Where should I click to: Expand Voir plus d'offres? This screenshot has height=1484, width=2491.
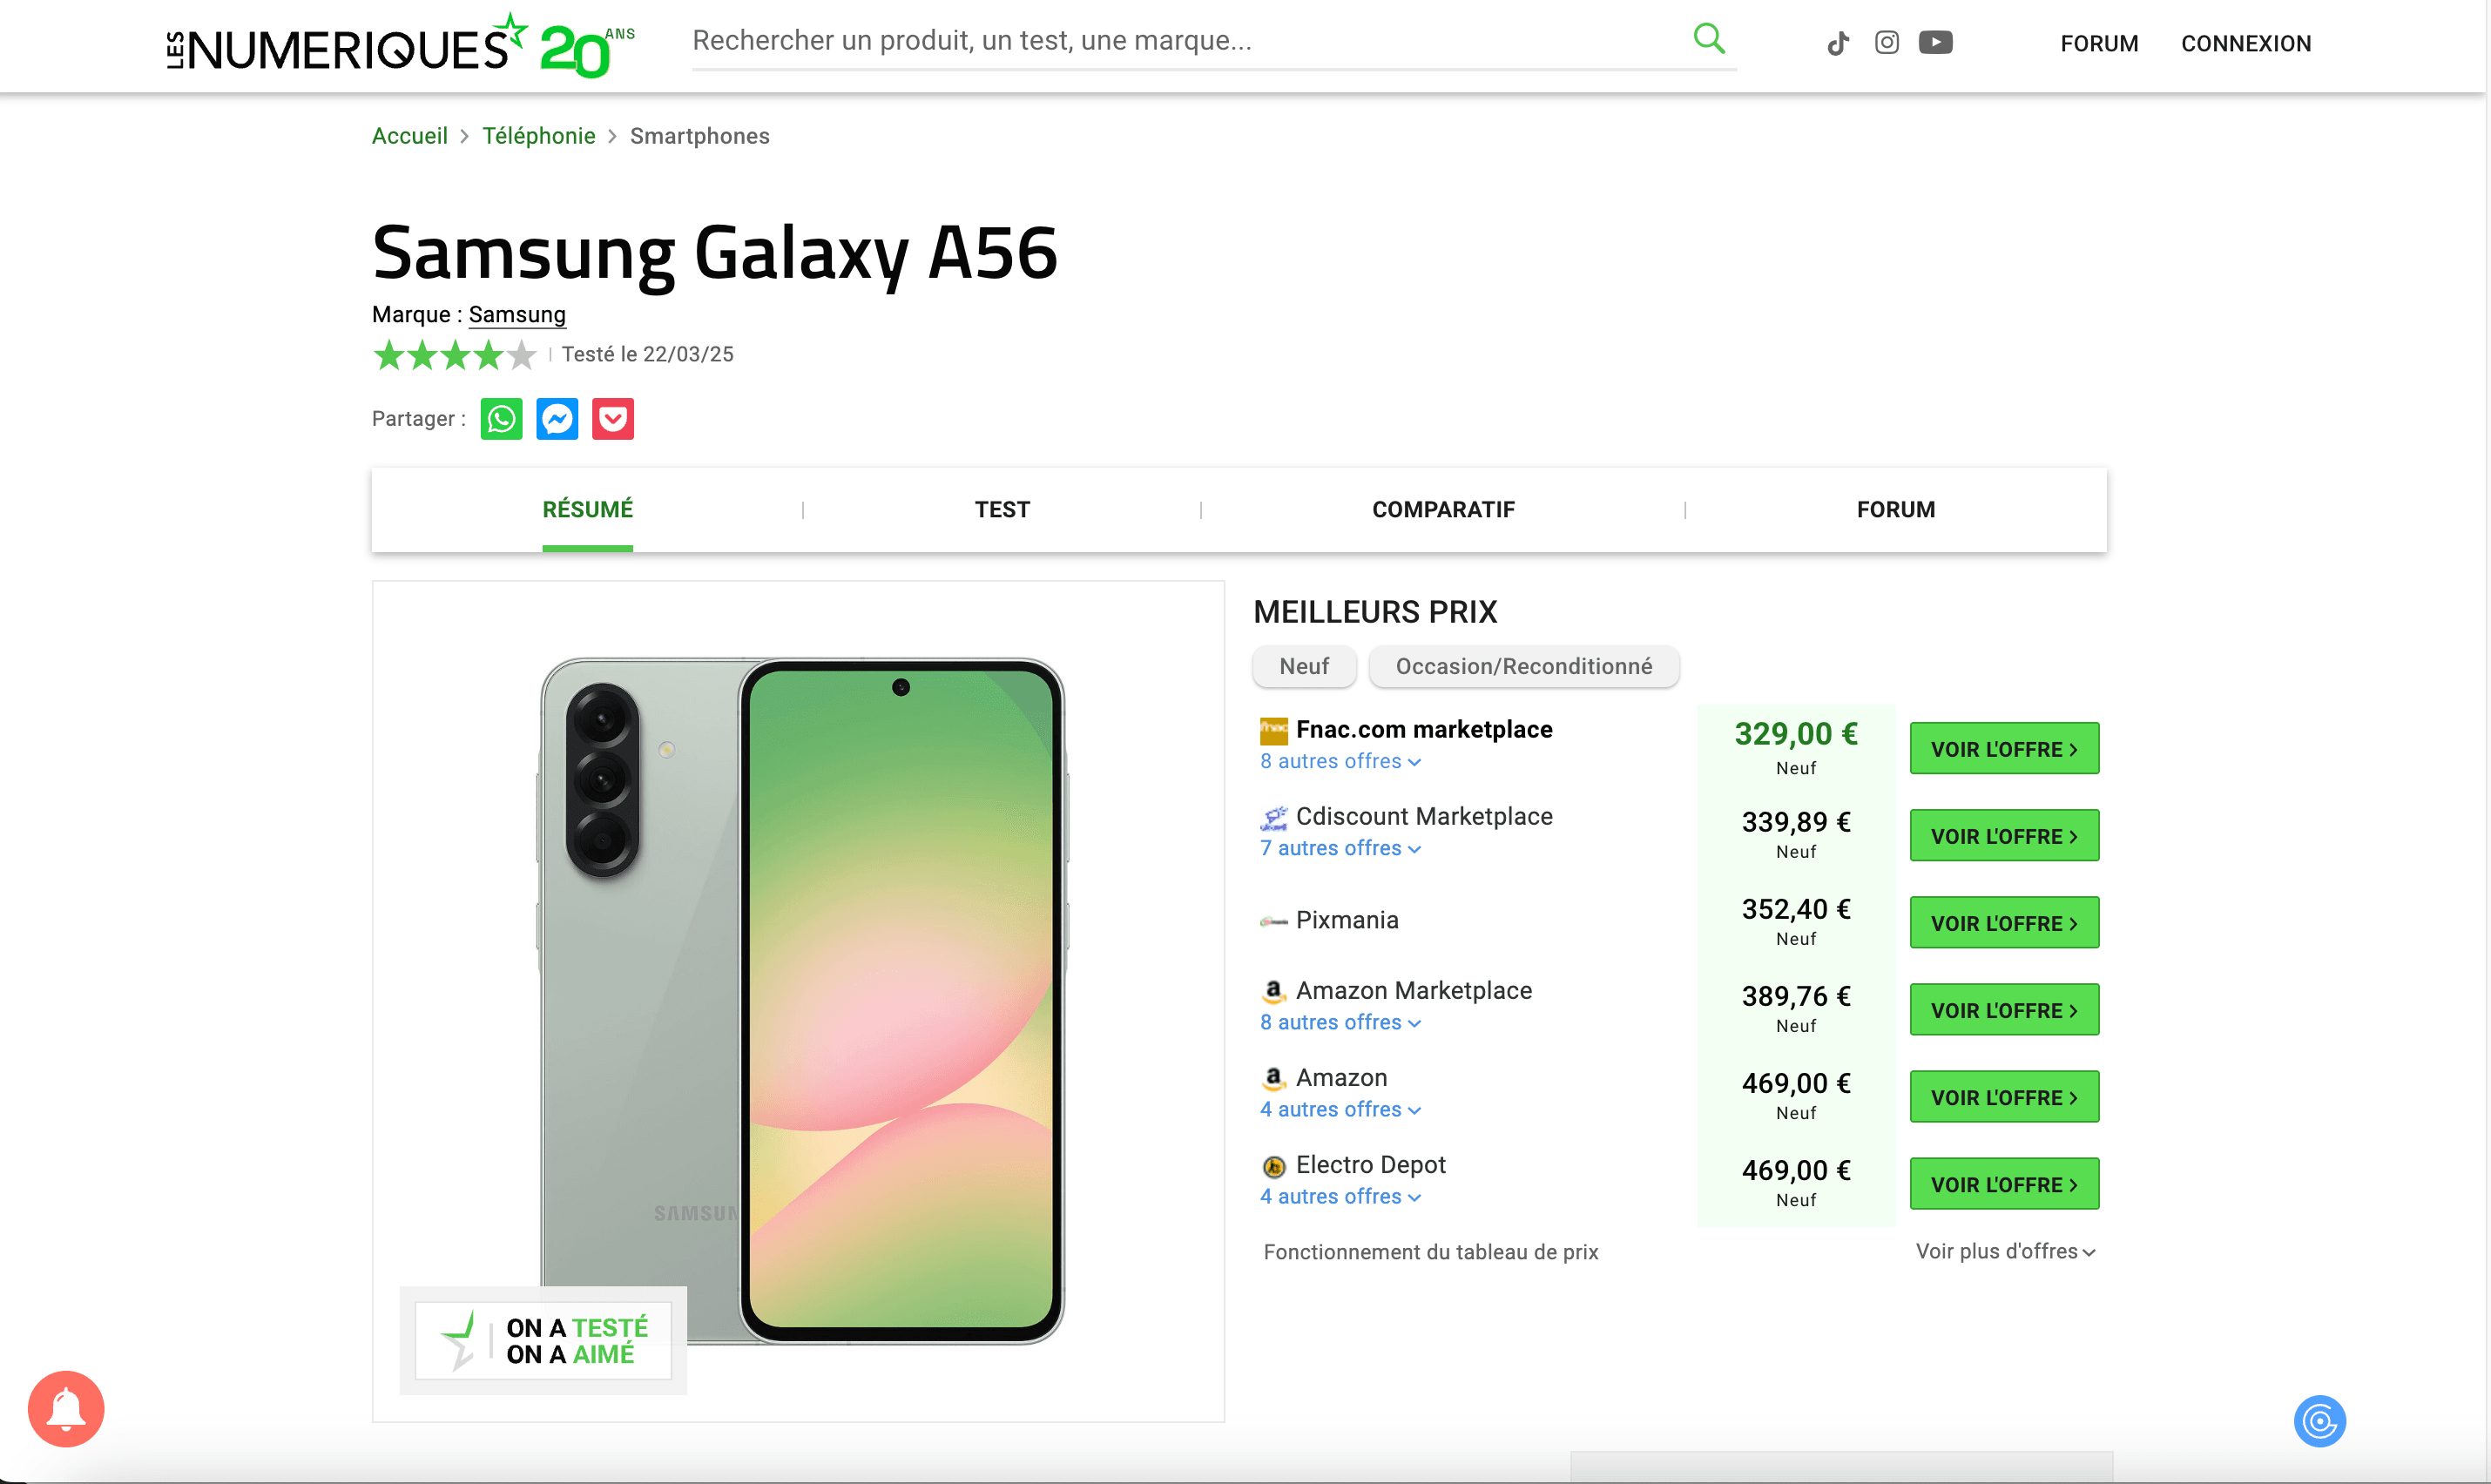(x=2004, y=1251)
